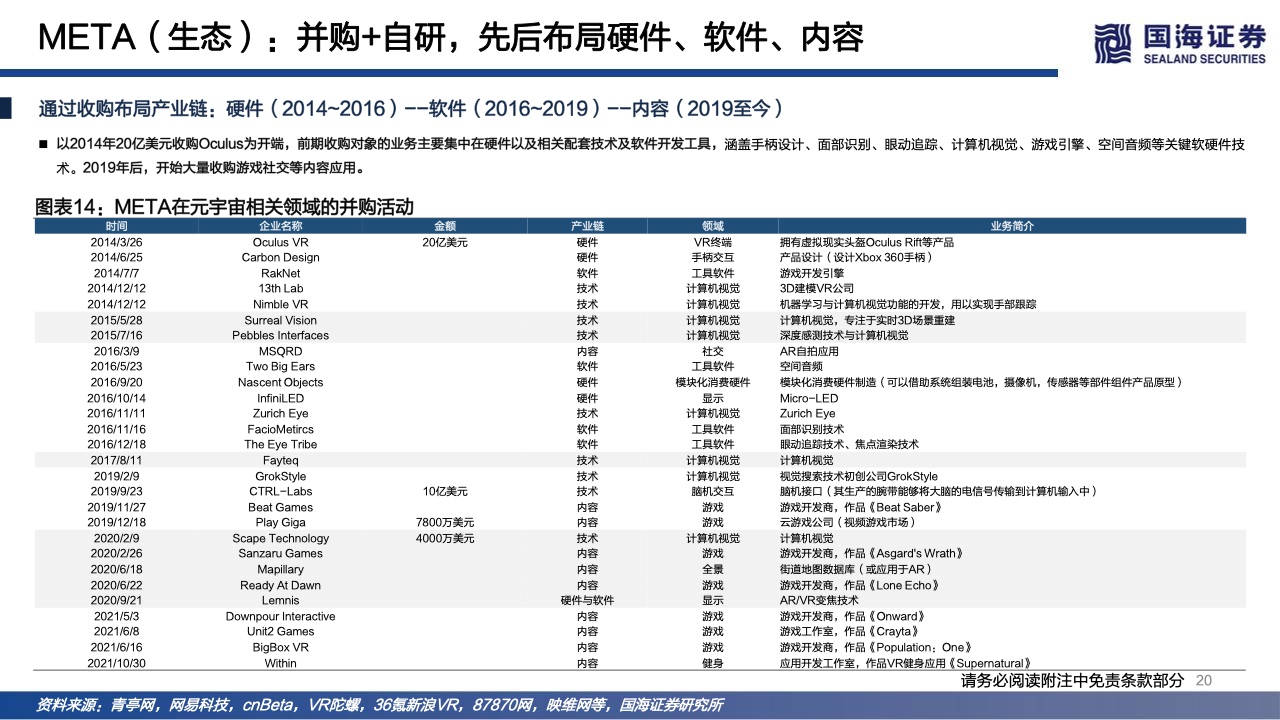1280x720 pixels.
Task: Click the FacioMetircs cell
Action: [x=280, y=429]
